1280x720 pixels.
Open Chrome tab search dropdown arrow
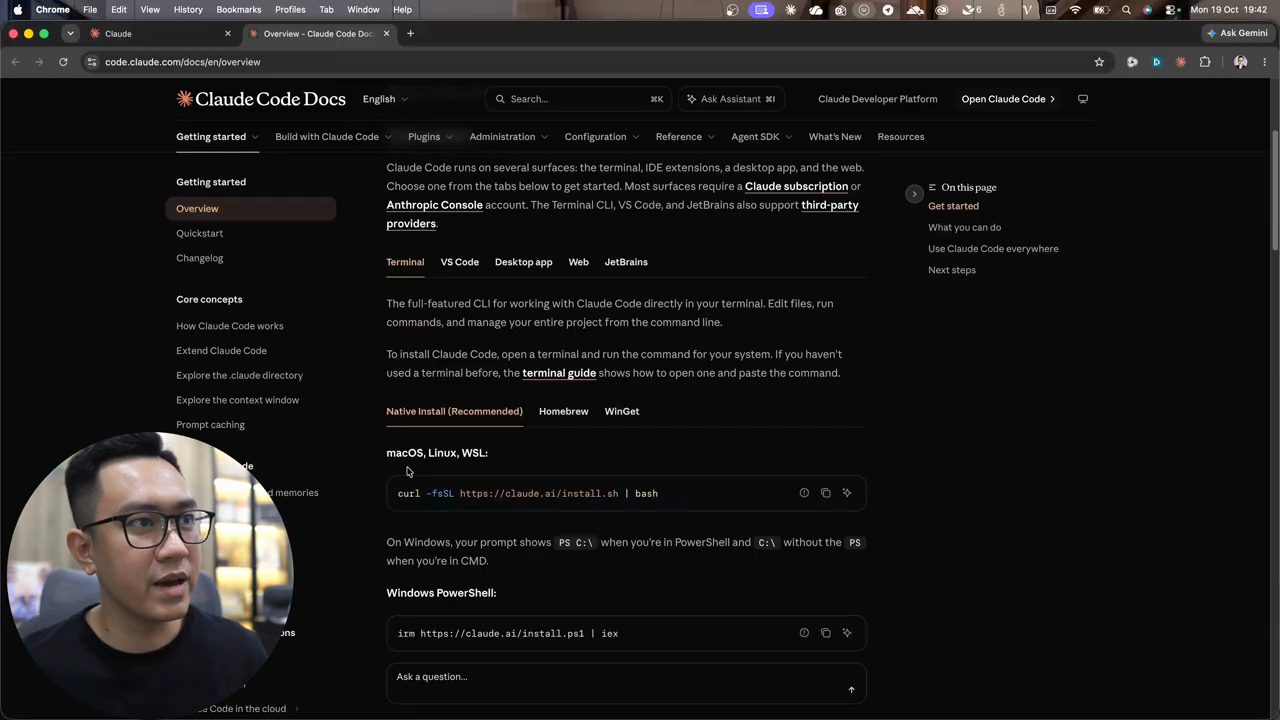point(70,33)
